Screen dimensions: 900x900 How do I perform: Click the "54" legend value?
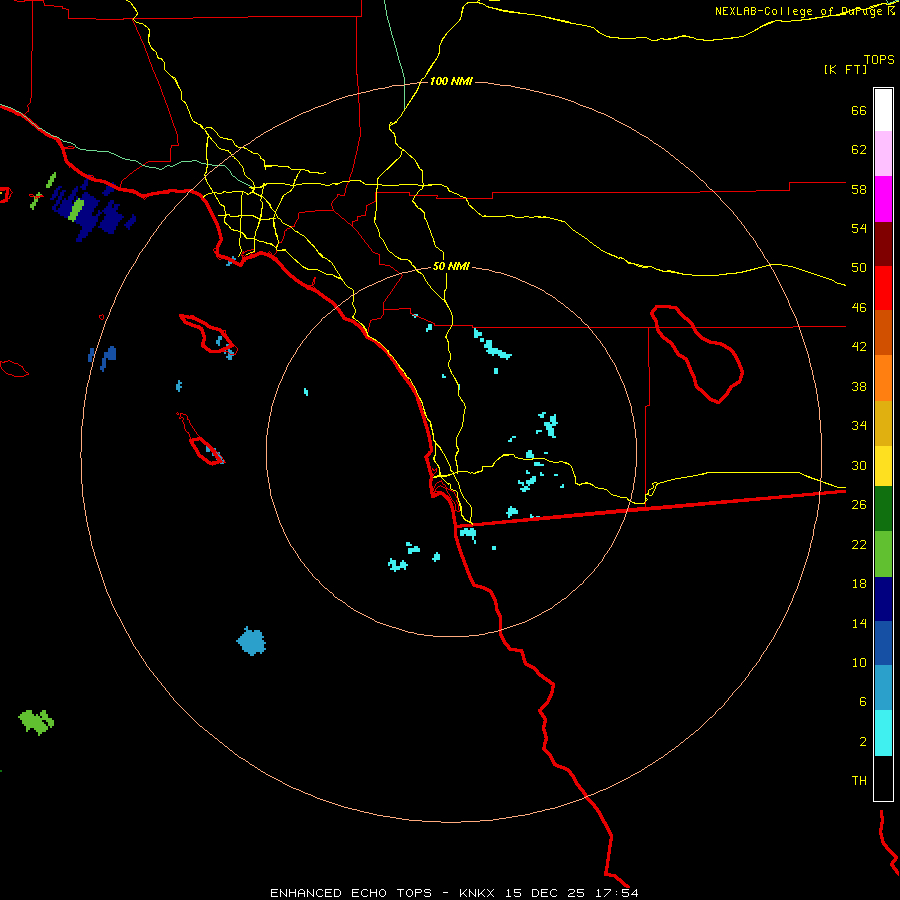(859, 228)
